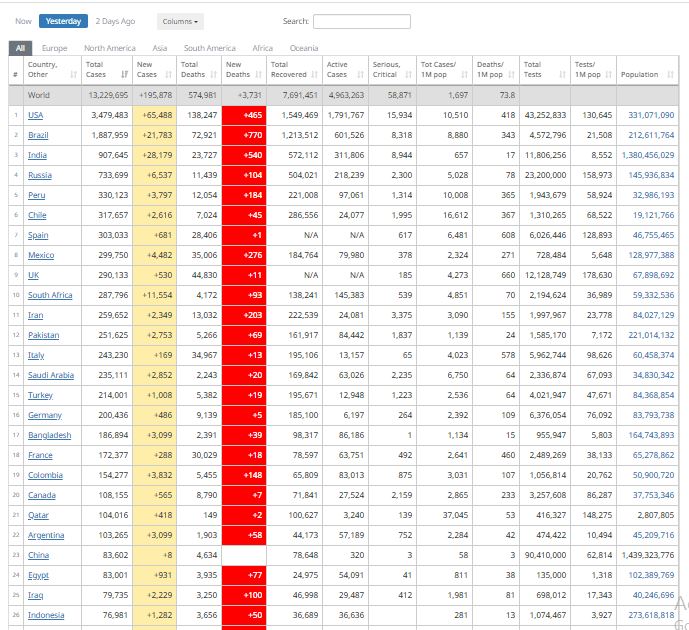
Task: Sort by the New Deaths header
Action: (x=242, y=69)
